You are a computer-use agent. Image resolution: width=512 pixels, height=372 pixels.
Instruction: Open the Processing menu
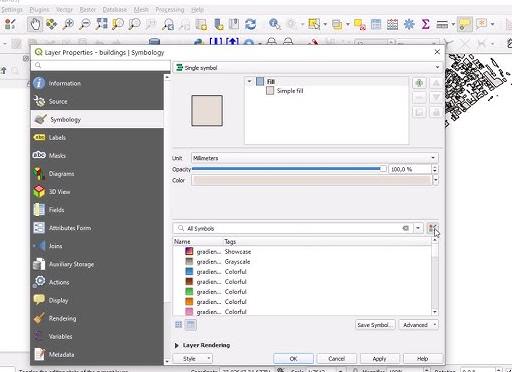click(x=170, y=10)
